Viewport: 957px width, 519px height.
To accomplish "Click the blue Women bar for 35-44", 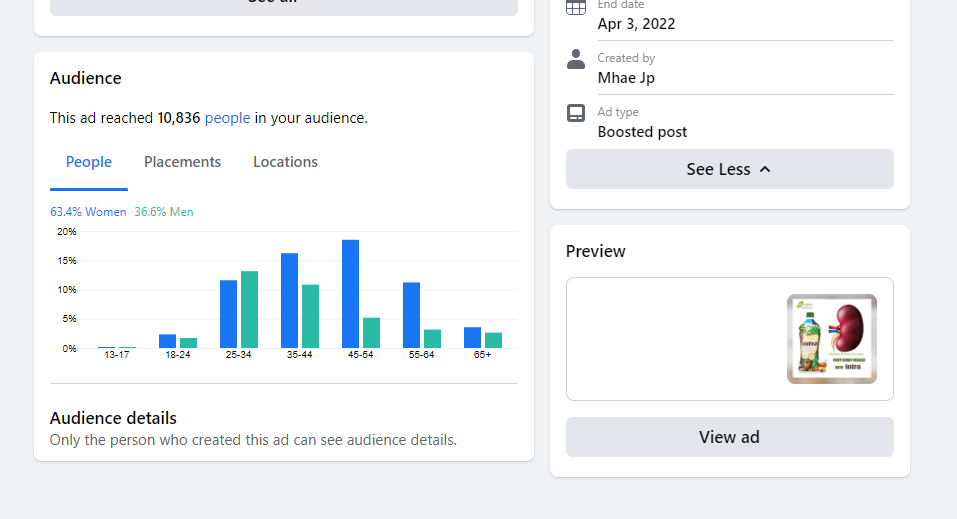I will pos(289,300).
